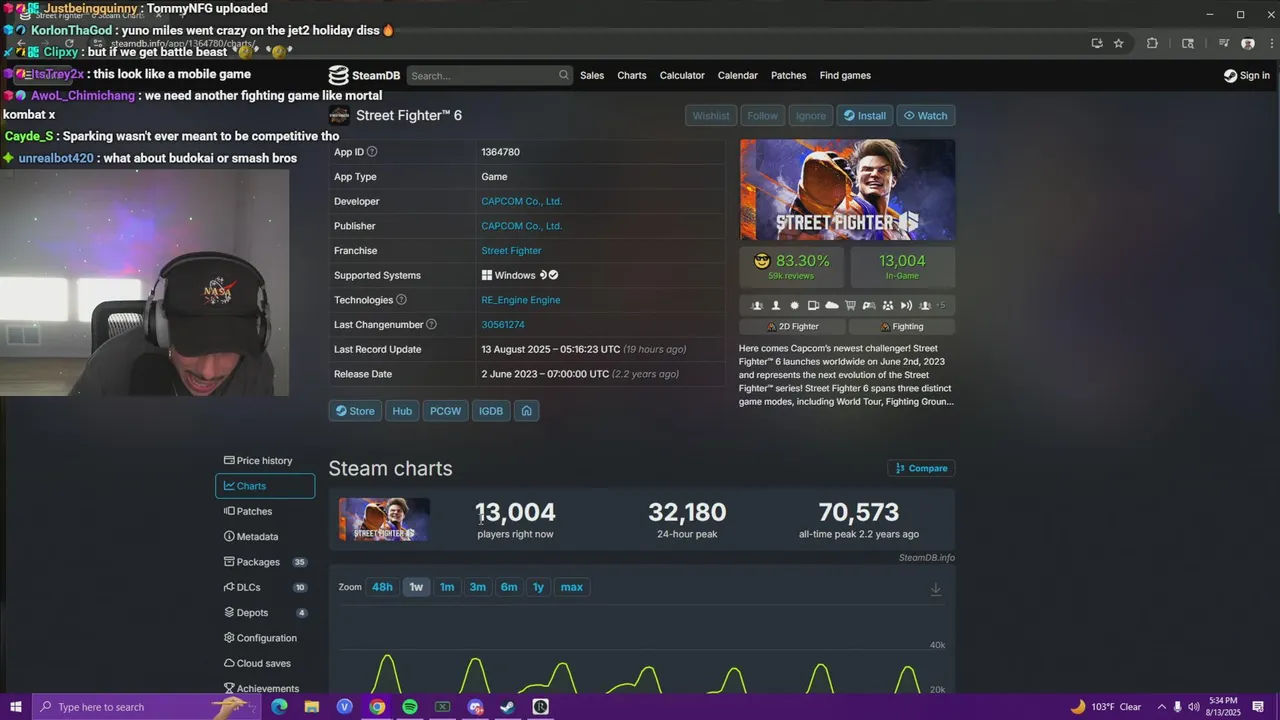Image resolution: width=1280 pixels, height=720 pixels.
Task: Click the Technologies help question-mark icon
Action: point(401,300)
